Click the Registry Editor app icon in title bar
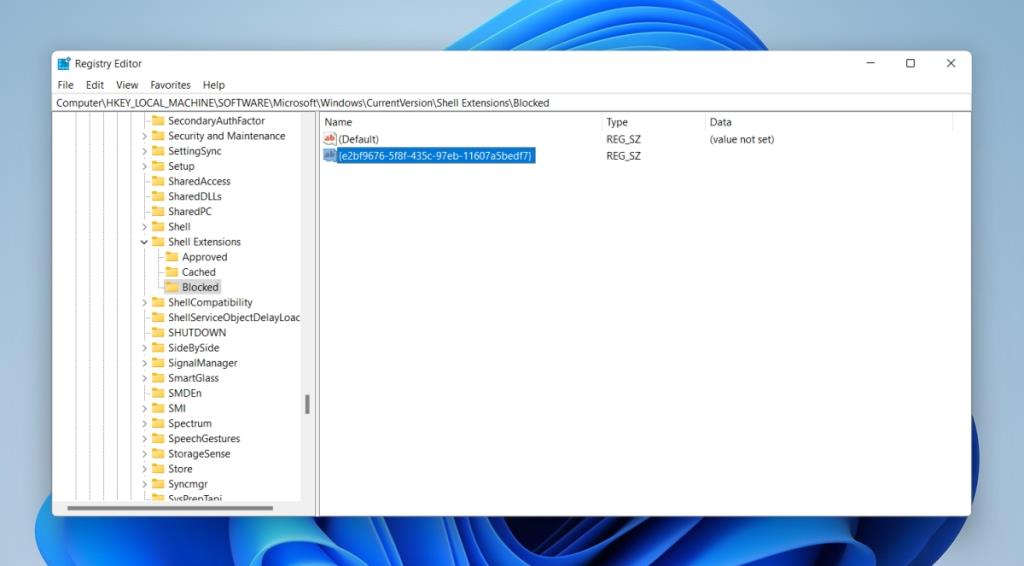Image resolution: width=1024 pixels, height=566 pixels. pyautogui.click(x=64, y=63)
